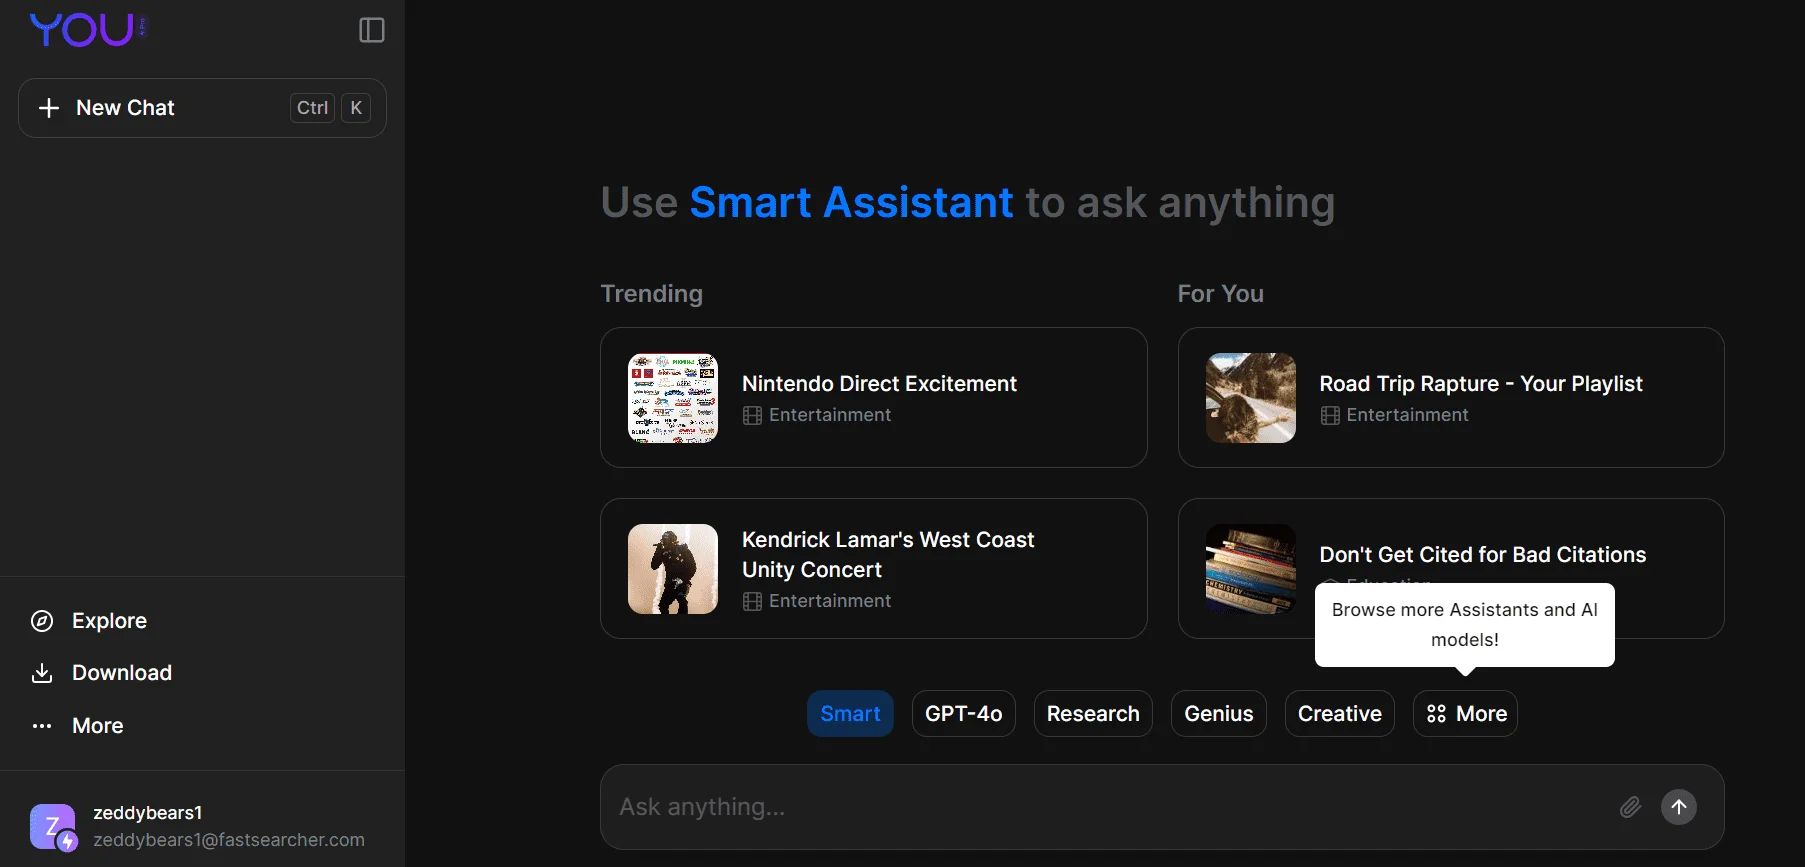Send the query with arrow button
Screen dimensions: 1805x867
(1679, 807)
